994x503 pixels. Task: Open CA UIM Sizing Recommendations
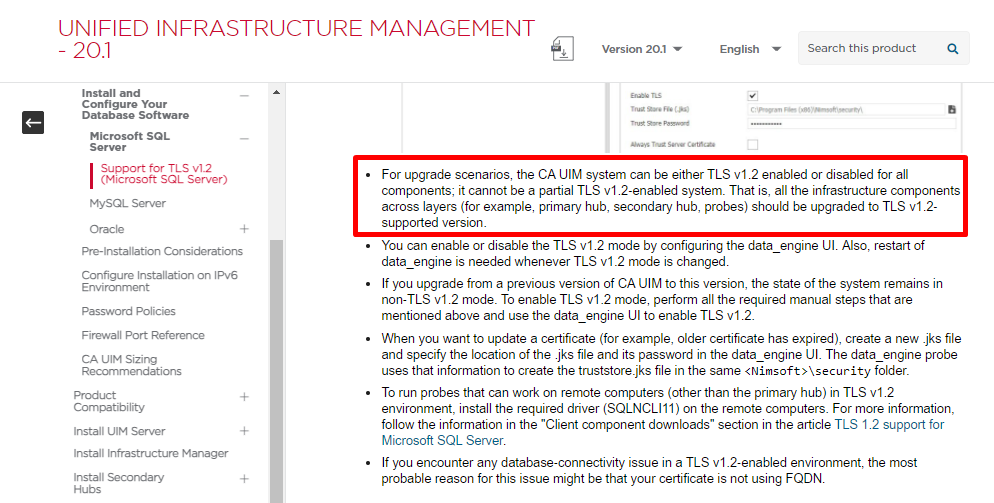[131, 365]
